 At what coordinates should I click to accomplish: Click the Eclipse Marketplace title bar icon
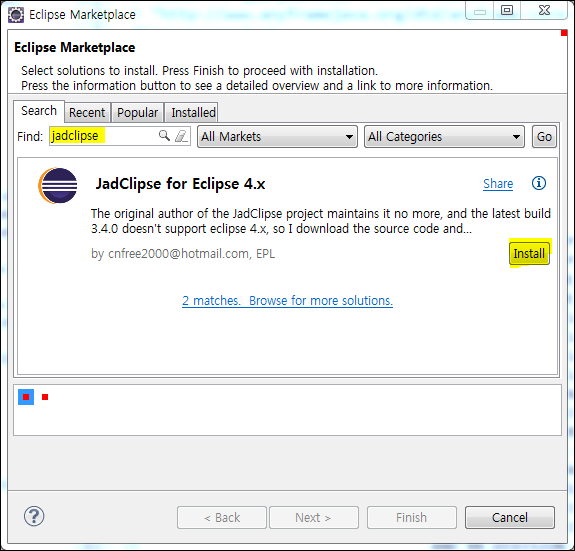pos(16,15)
